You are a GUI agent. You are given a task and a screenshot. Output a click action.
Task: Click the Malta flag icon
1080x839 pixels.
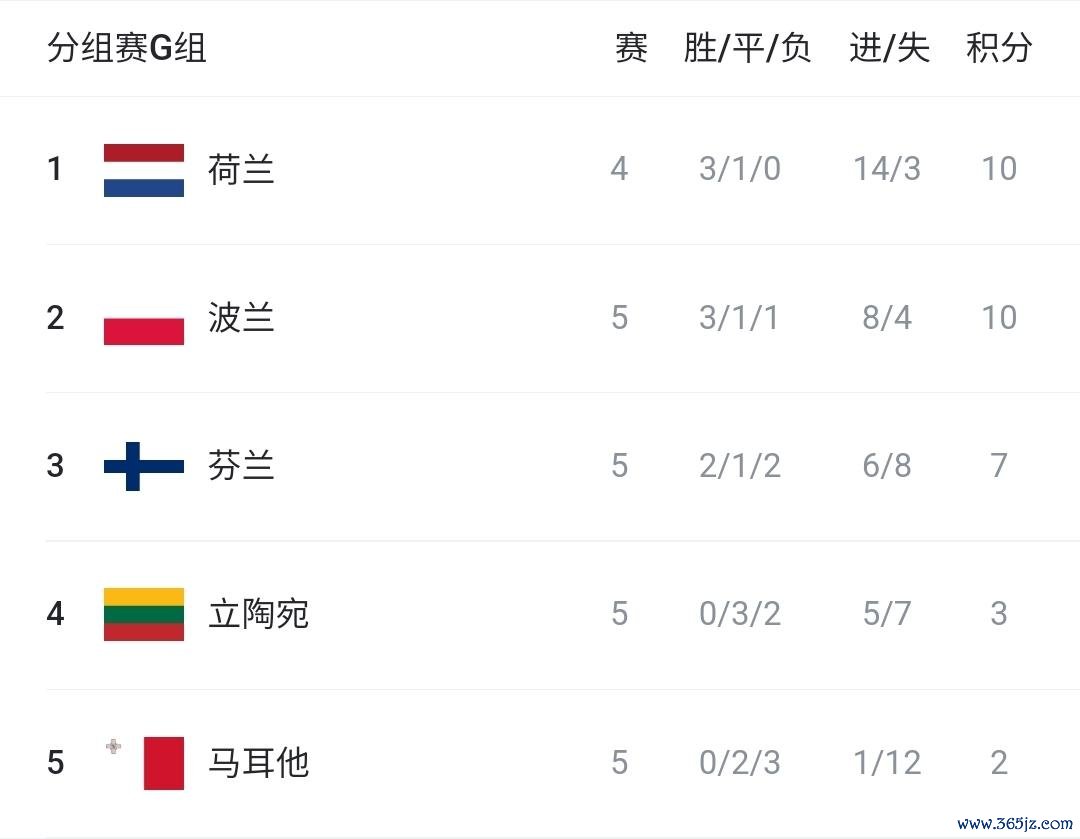[143, 763]
